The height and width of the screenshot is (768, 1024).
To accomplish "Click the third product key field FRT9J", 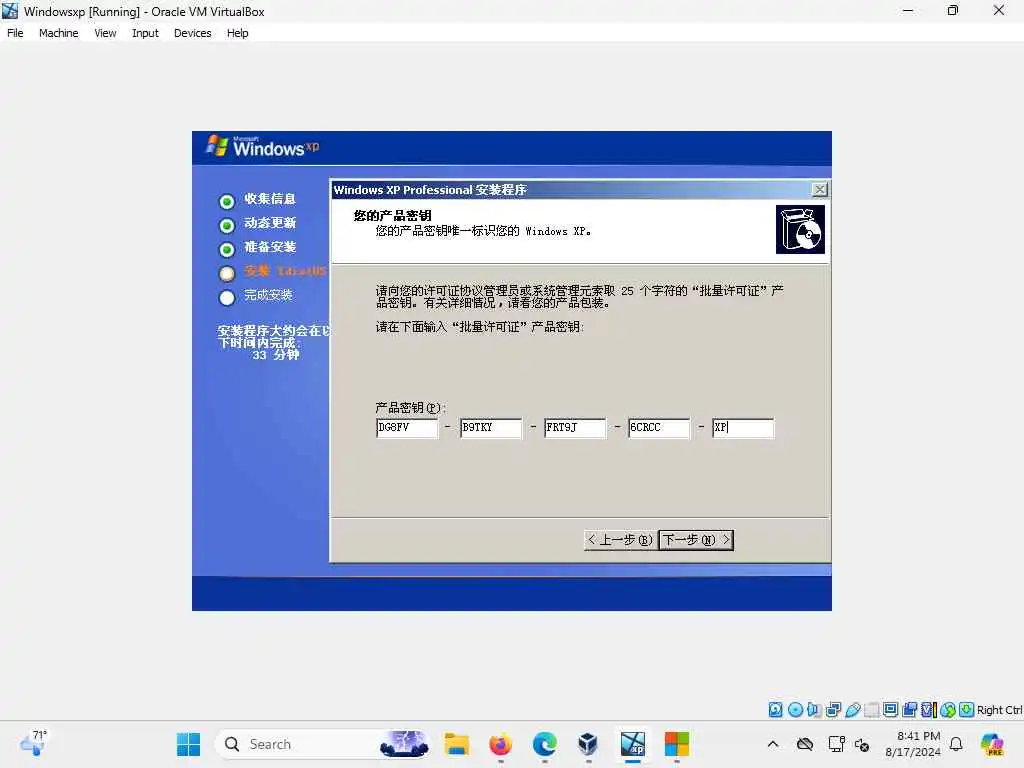I will (575, 428).
